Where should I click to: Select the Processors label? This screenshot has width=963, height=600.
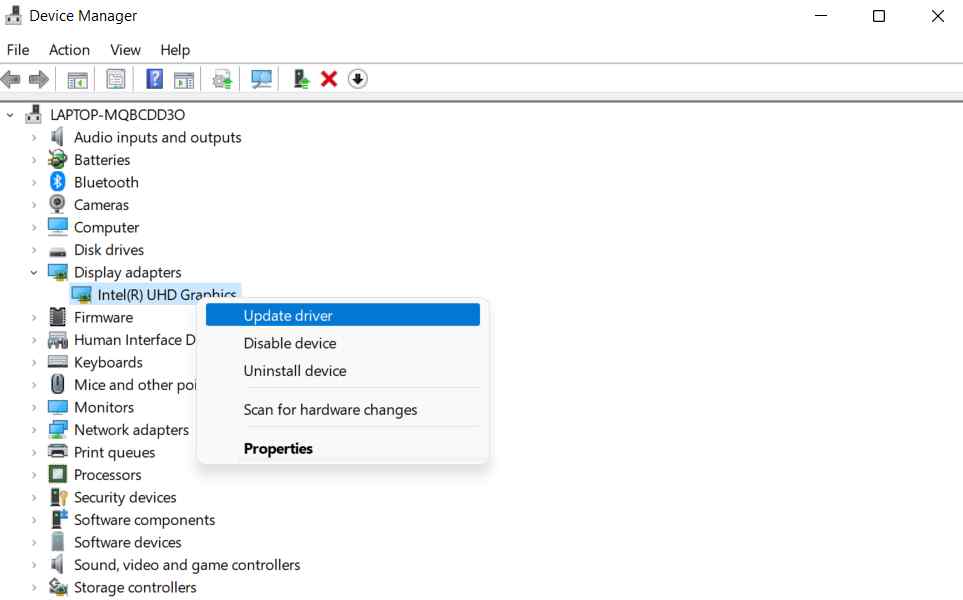click(x=107, y=475)
